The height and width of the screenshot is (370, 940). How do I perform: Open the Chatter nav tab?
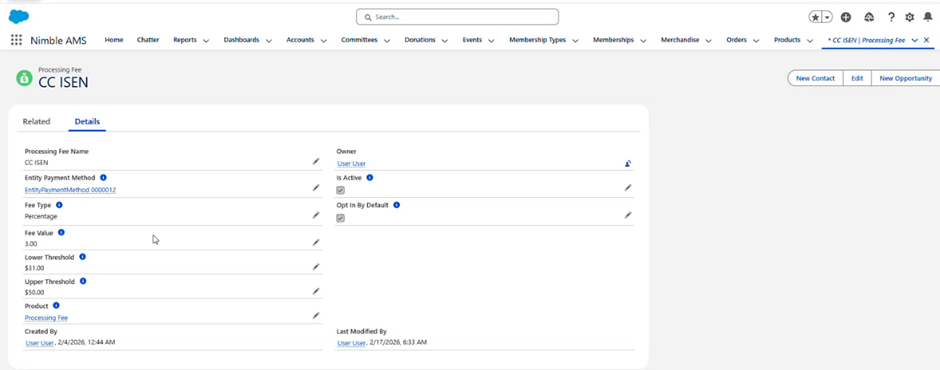[x=148, y=40]
